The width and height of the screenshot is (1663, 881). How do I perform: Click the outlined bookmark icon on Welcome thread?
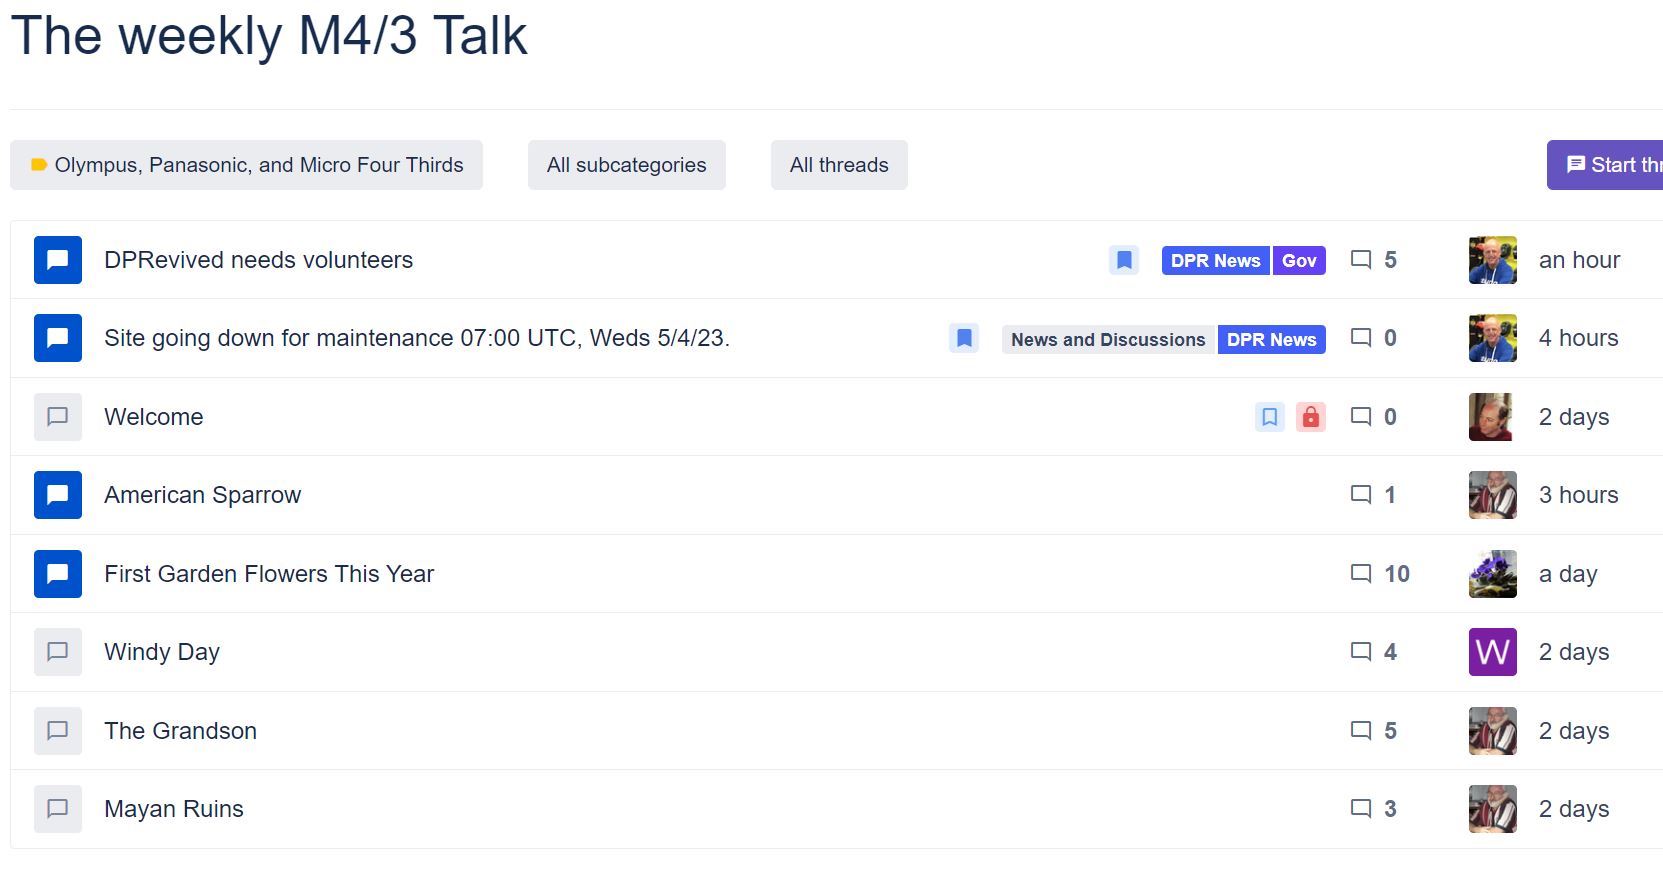pyautogui.click(x=1269, y=417)
